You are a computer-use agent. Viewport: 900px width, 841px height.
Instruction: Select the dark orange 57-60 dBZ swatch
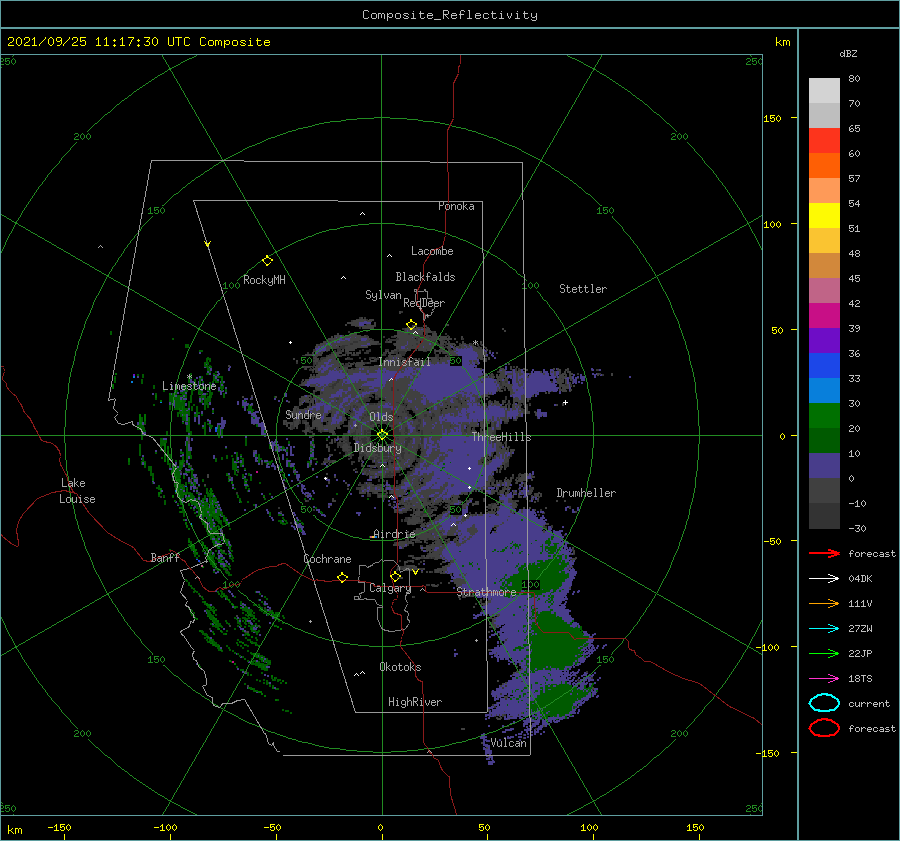pos(824,166)
